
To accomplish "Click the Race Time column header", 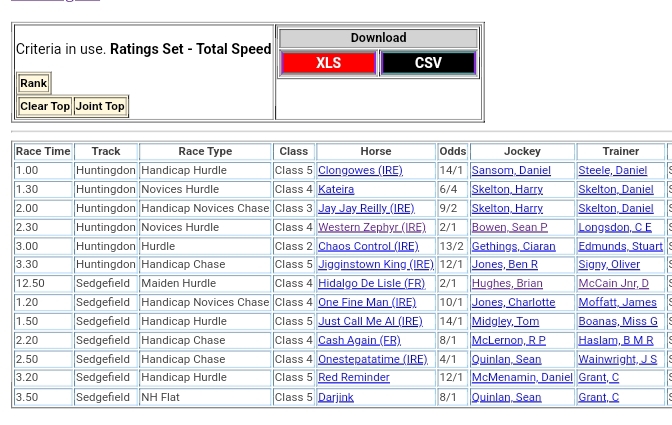I will [43, 151].
